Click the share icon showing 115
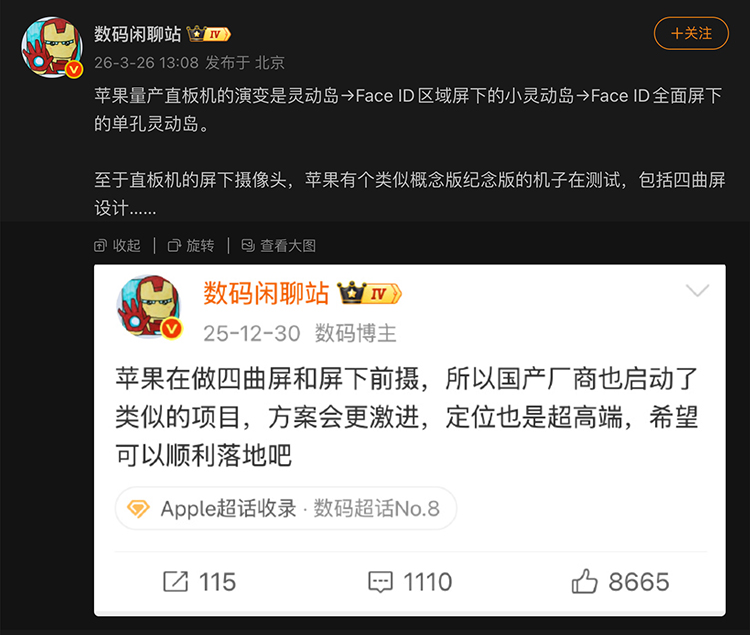Image resolution: width=750 pixels, height=635 pixels. point(176,581)
